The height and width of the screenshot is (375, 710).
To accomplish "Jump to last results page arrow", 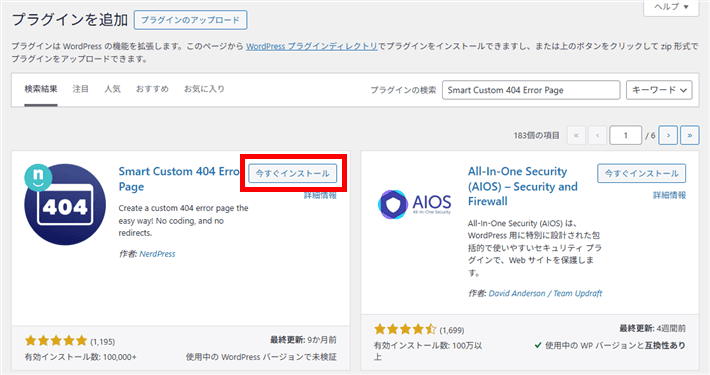I will (690, 135).
